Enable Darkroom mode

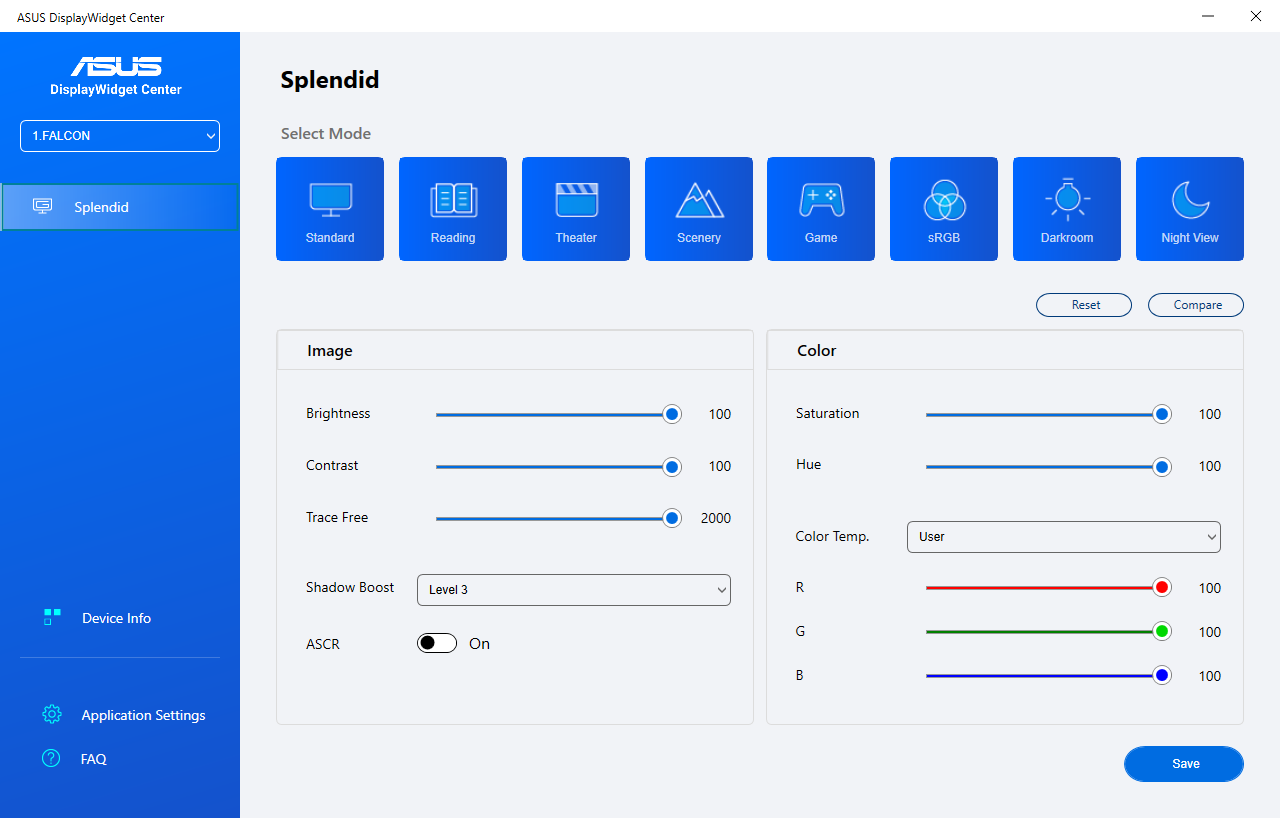(x=1067, y=209)
